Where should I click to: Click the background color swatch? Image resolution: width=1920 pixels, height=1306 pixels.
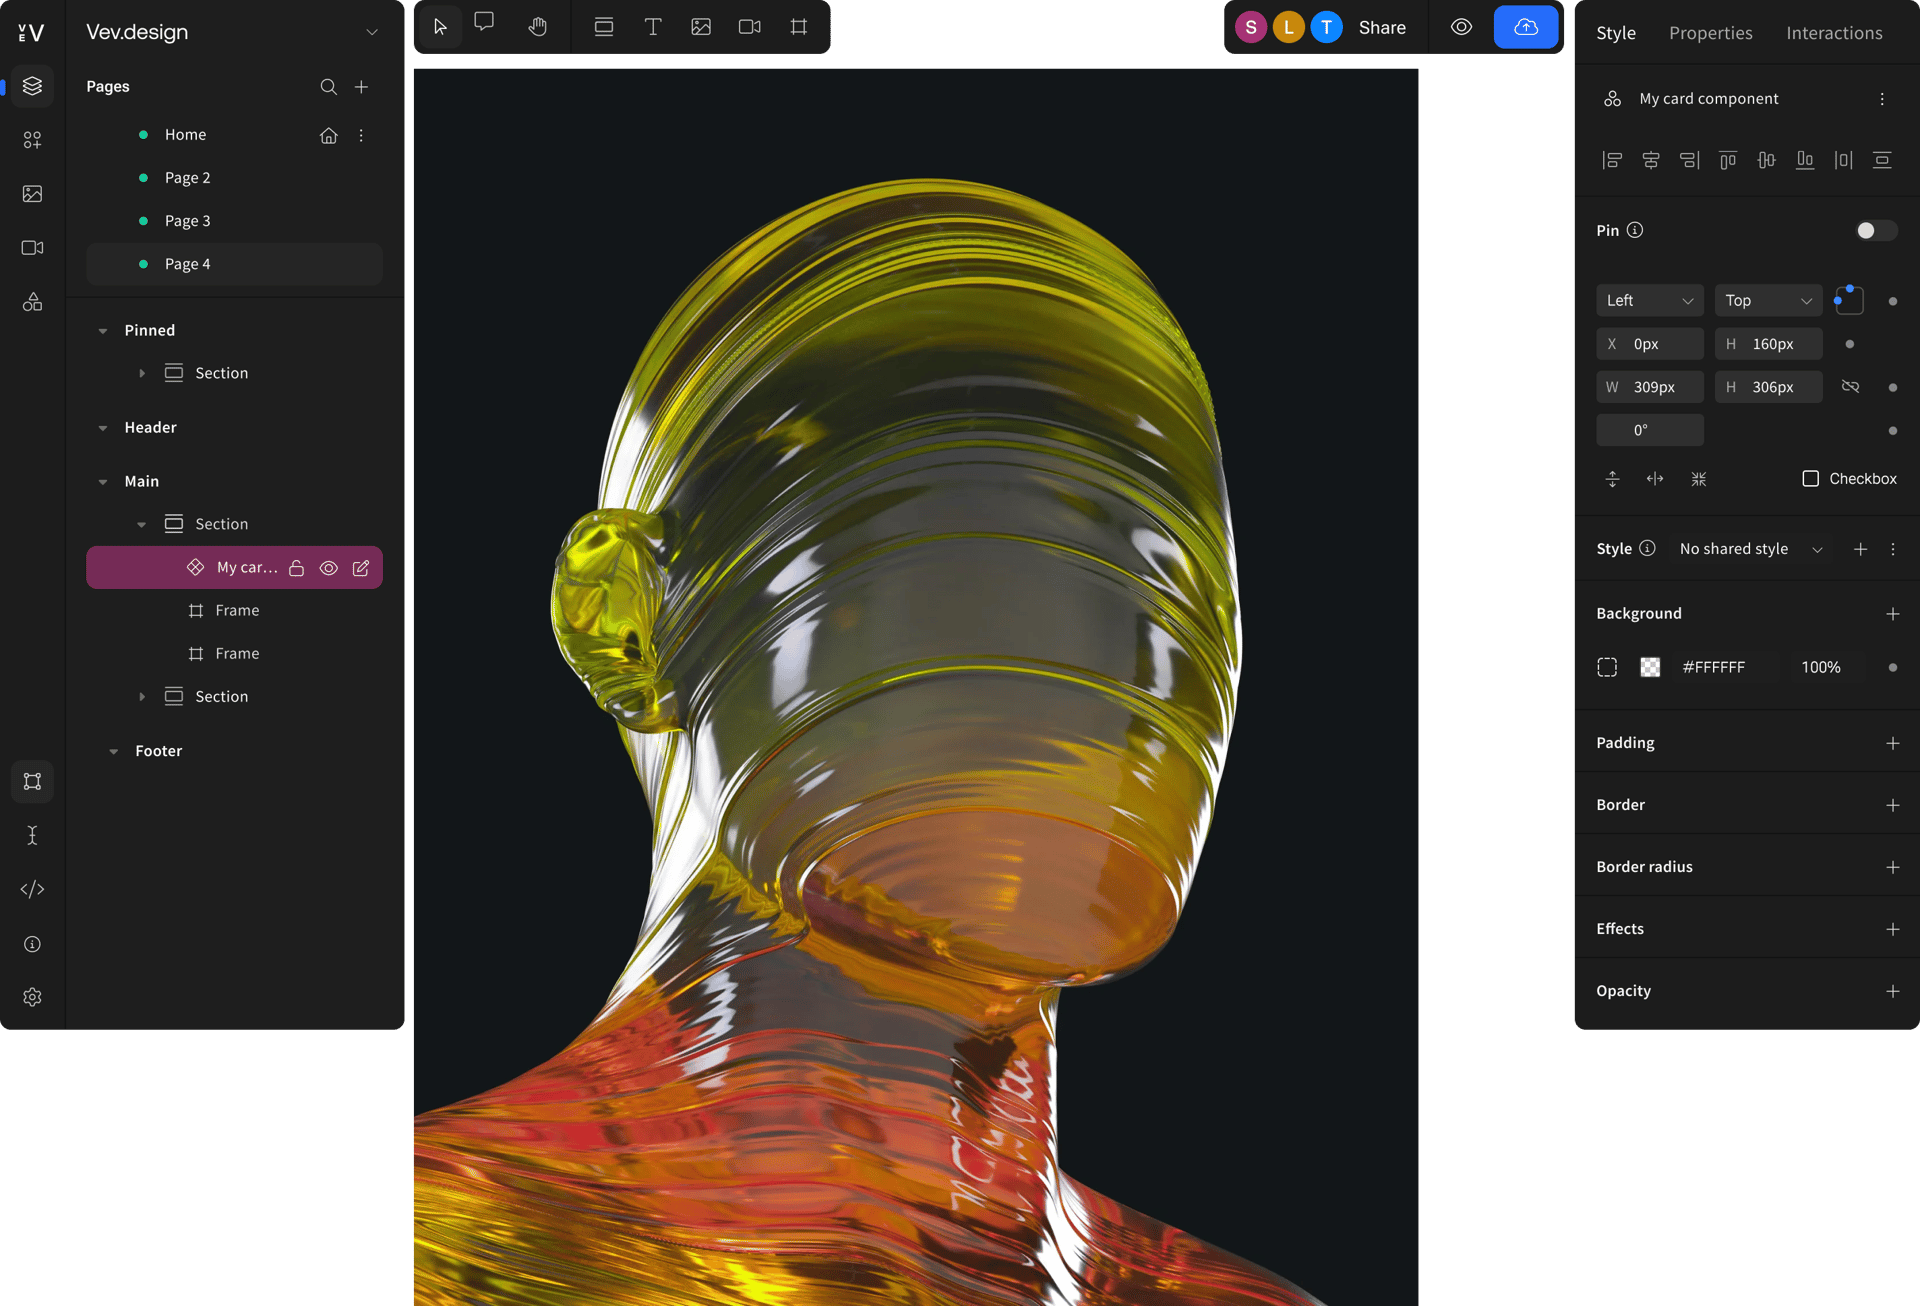(1650, 667)
